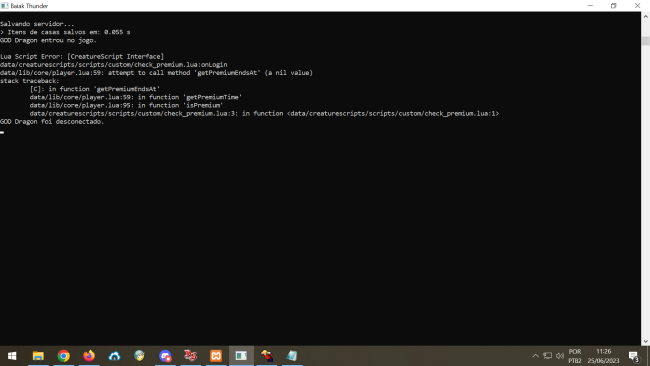650x366 pixels.
Task: Open File Explorer from taskbar
Action: pos(38,356)
